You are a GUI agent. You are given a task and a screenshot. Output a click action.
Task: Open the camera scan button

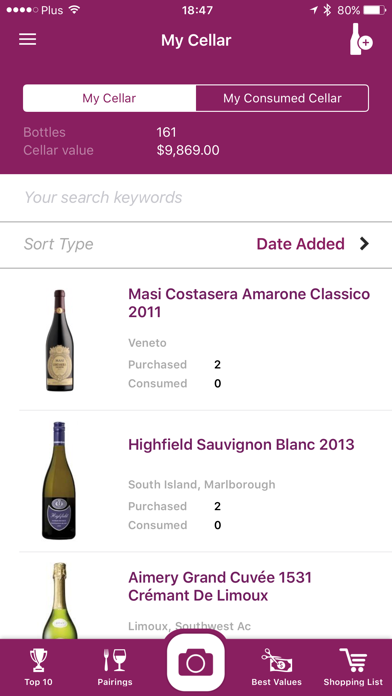point(196,663)
